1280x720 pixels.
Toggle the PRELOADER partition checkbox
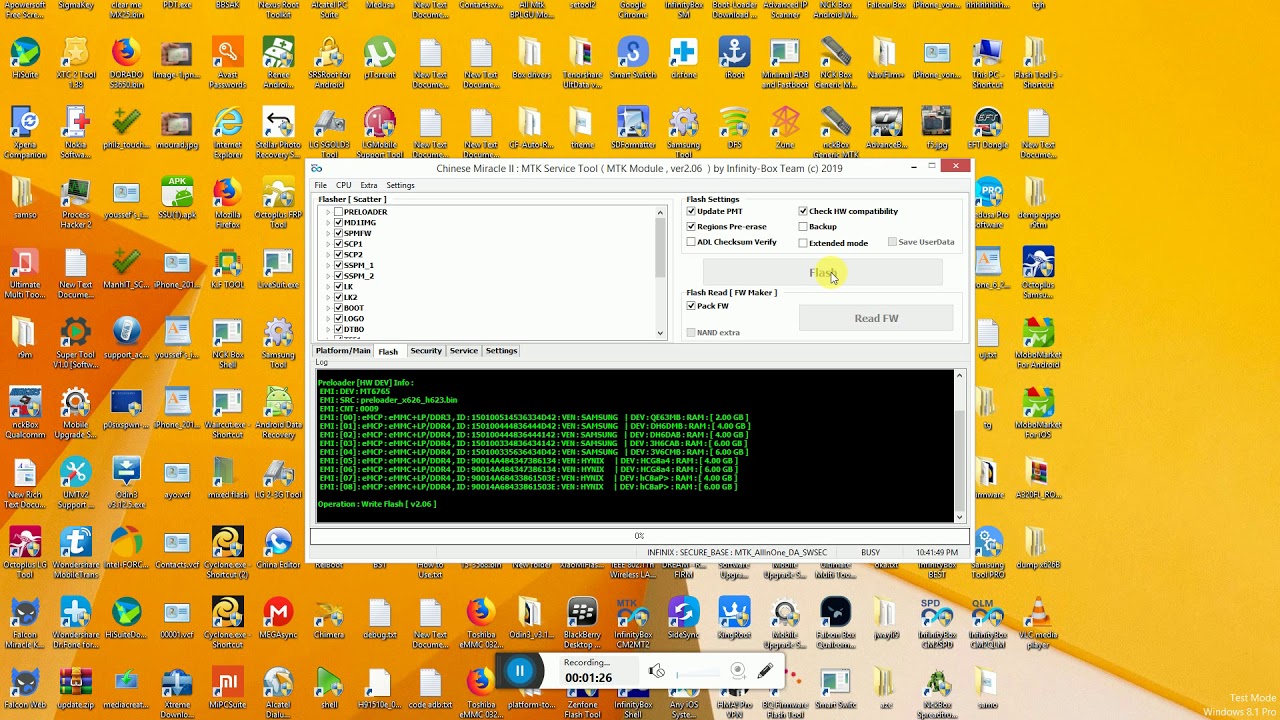[x=338, y=212]
